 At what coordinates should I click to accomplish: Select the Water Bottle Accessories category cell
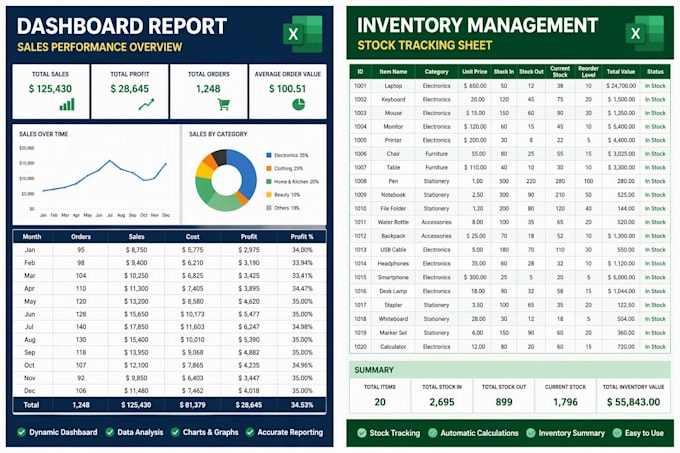pyautogui.click(x=436, y=222)
